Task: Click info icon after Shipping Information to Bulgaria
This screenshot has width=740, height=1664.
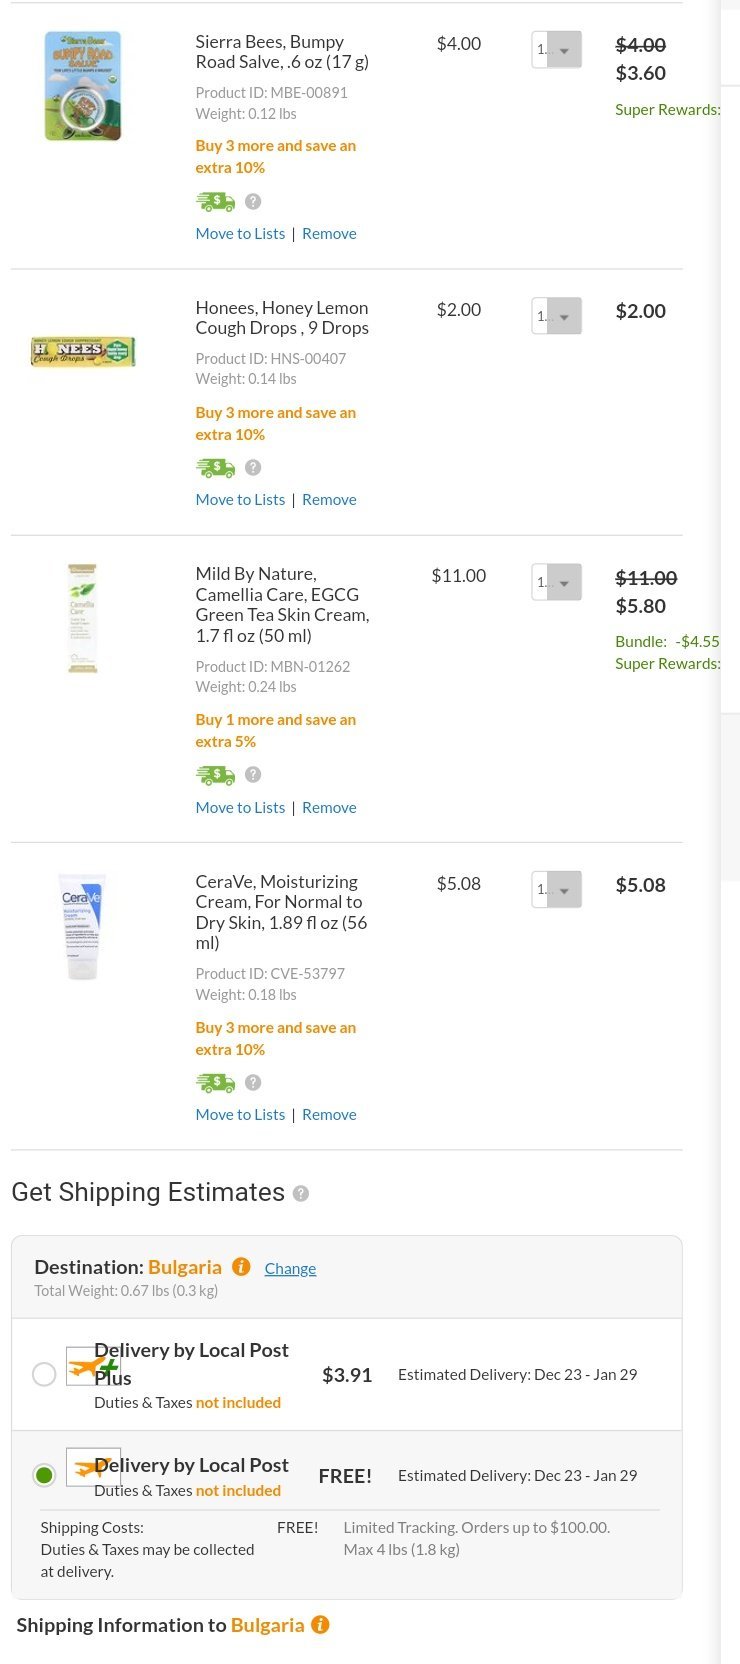Action: pos(320,1625)
